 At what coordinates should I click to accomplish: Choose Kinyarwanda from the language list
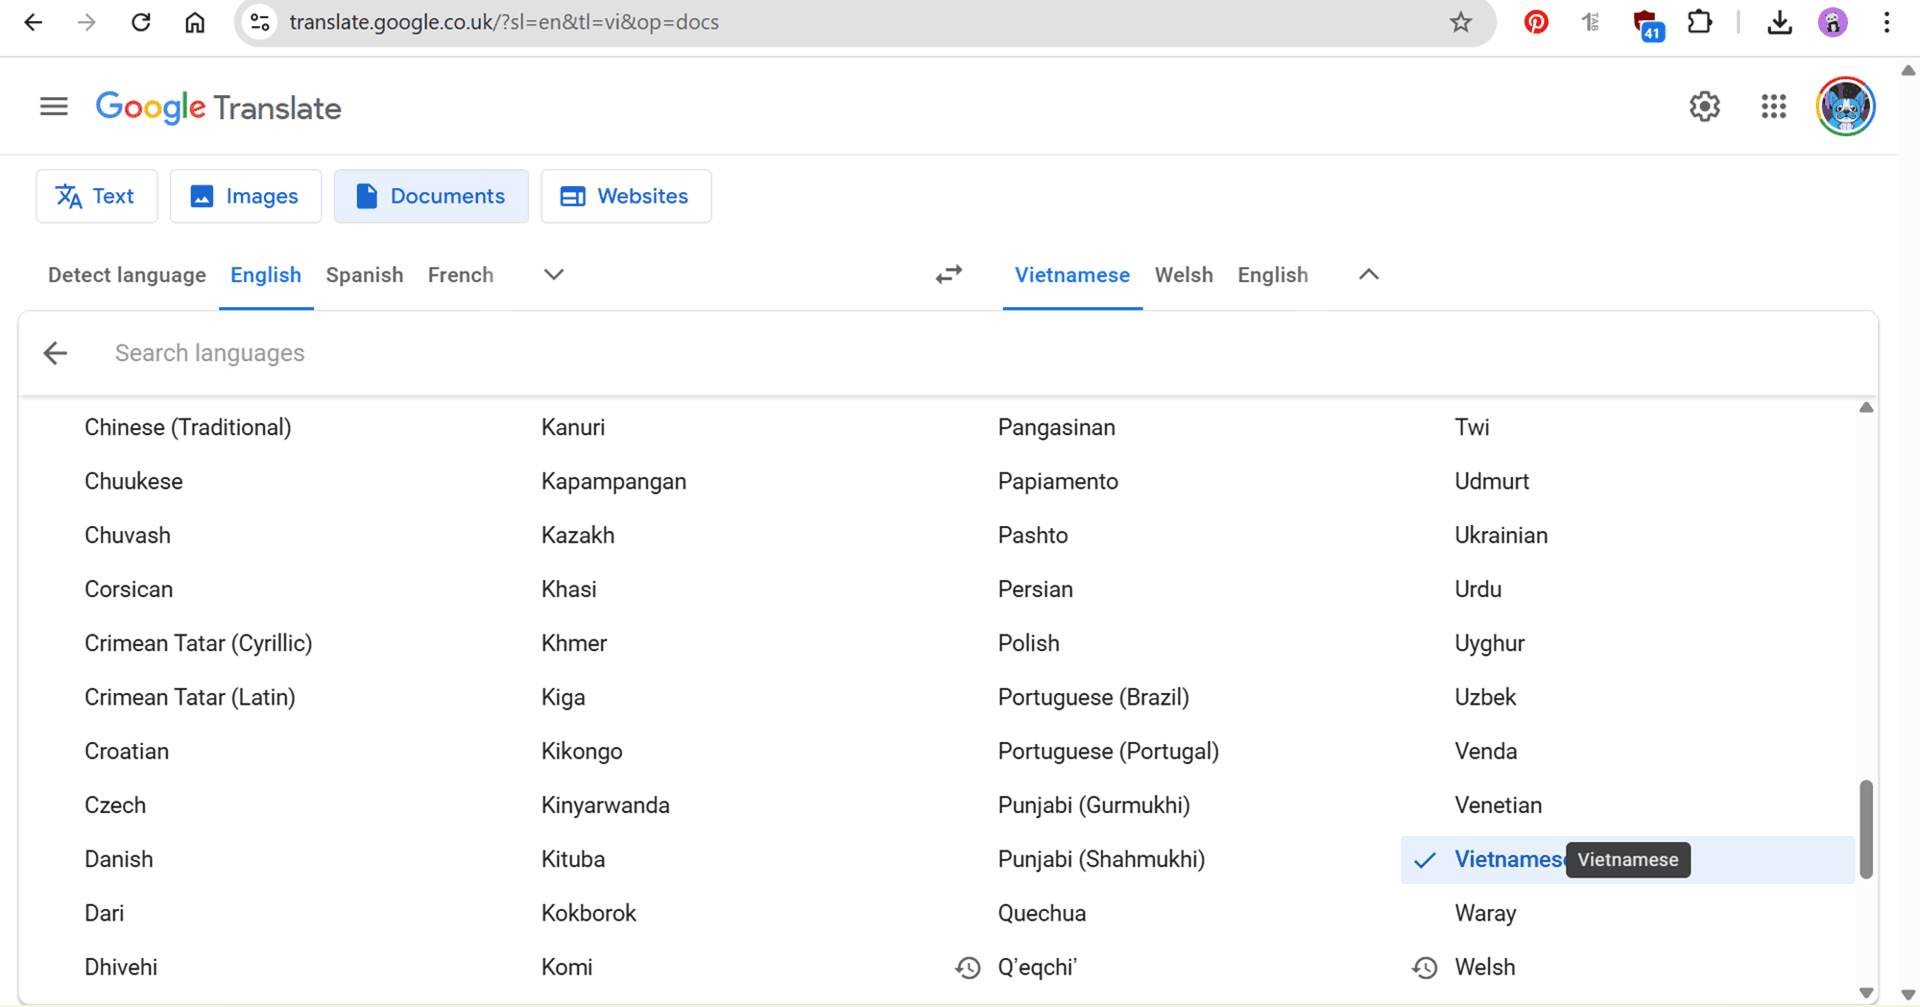pyautogui.click(x=605, y=805)
